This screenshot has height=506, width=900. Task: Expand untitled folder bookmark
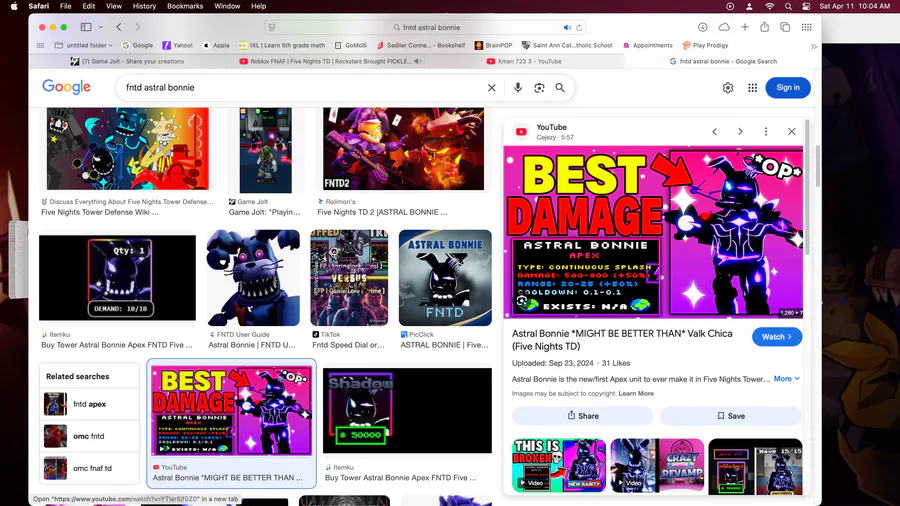pos(84,45)
